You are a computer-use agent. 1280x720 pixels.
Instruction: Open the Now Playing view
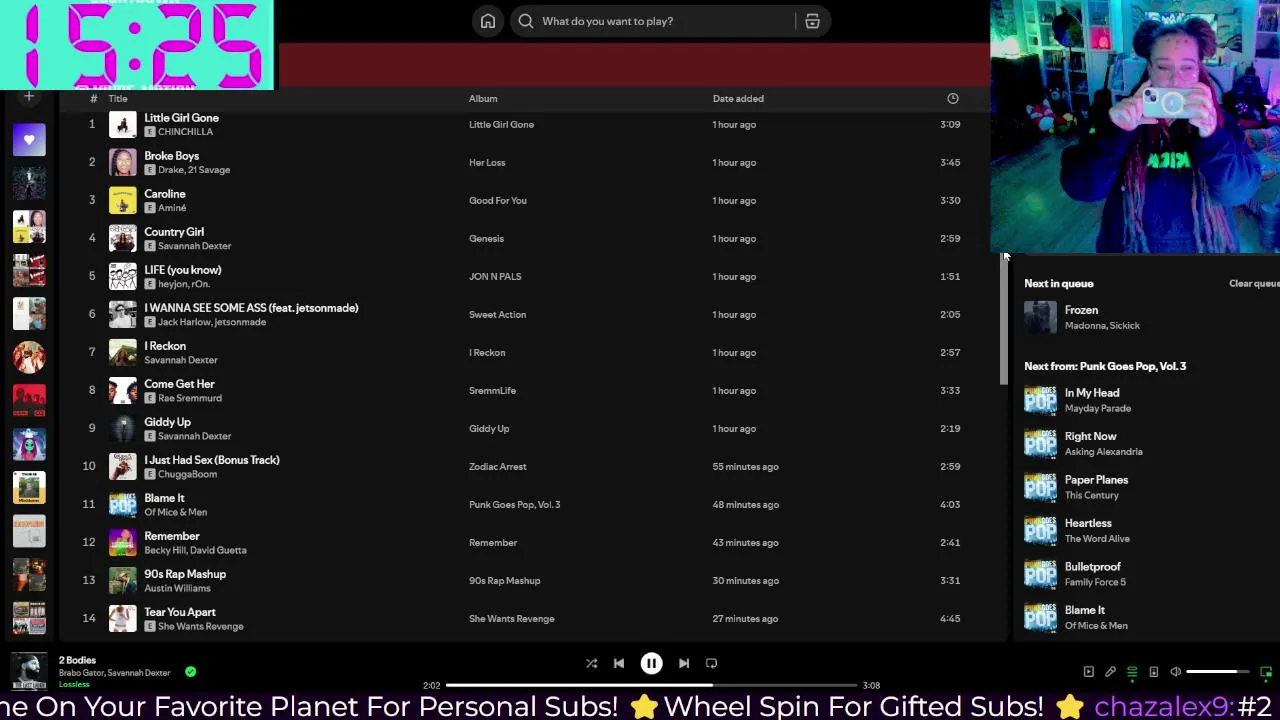point(1088,672)
